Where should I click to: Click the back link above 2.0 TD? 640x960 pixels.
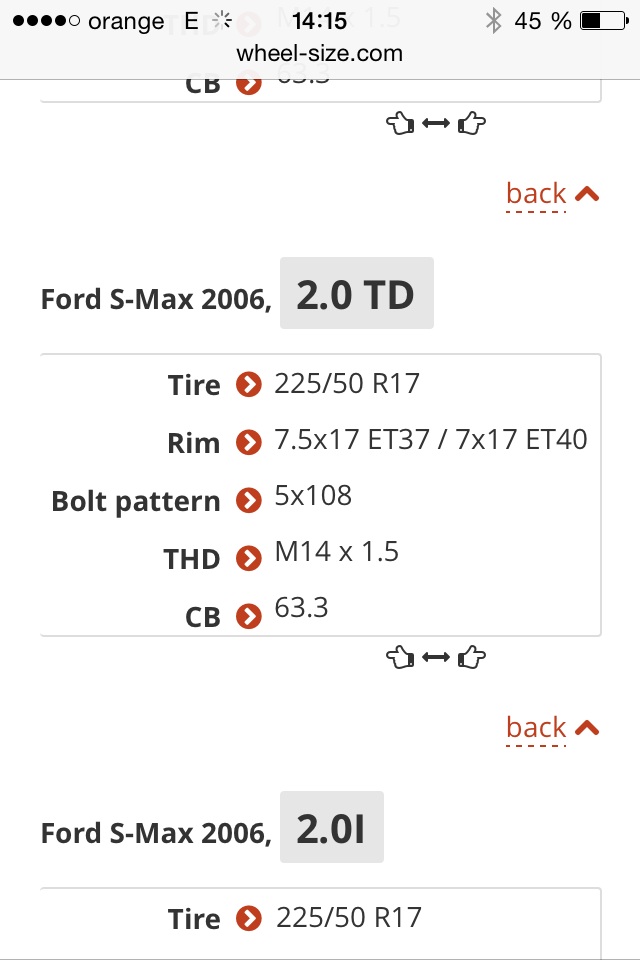pyautogui.click(x=536, y=193)
